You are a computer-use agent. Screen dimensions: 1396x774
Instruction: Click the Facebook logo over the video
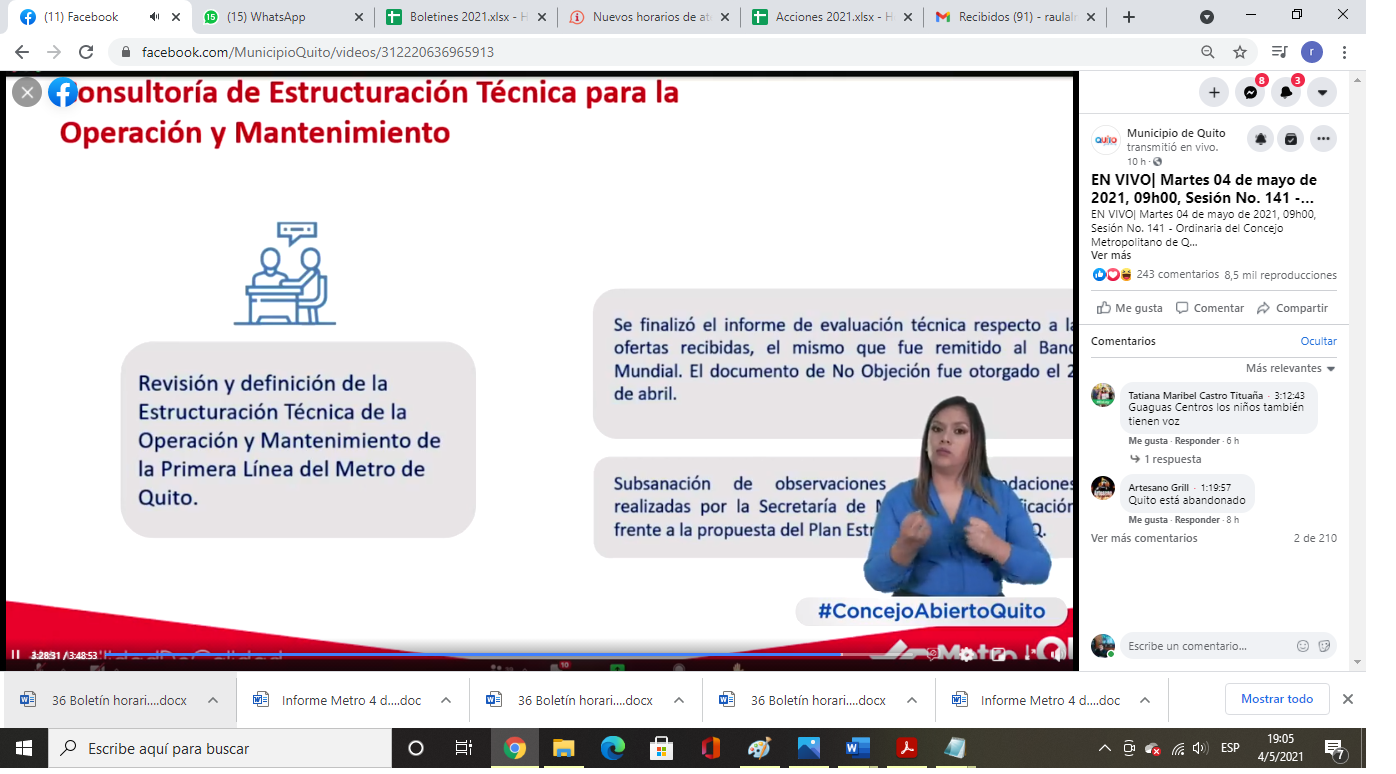(x=63, y=93)
